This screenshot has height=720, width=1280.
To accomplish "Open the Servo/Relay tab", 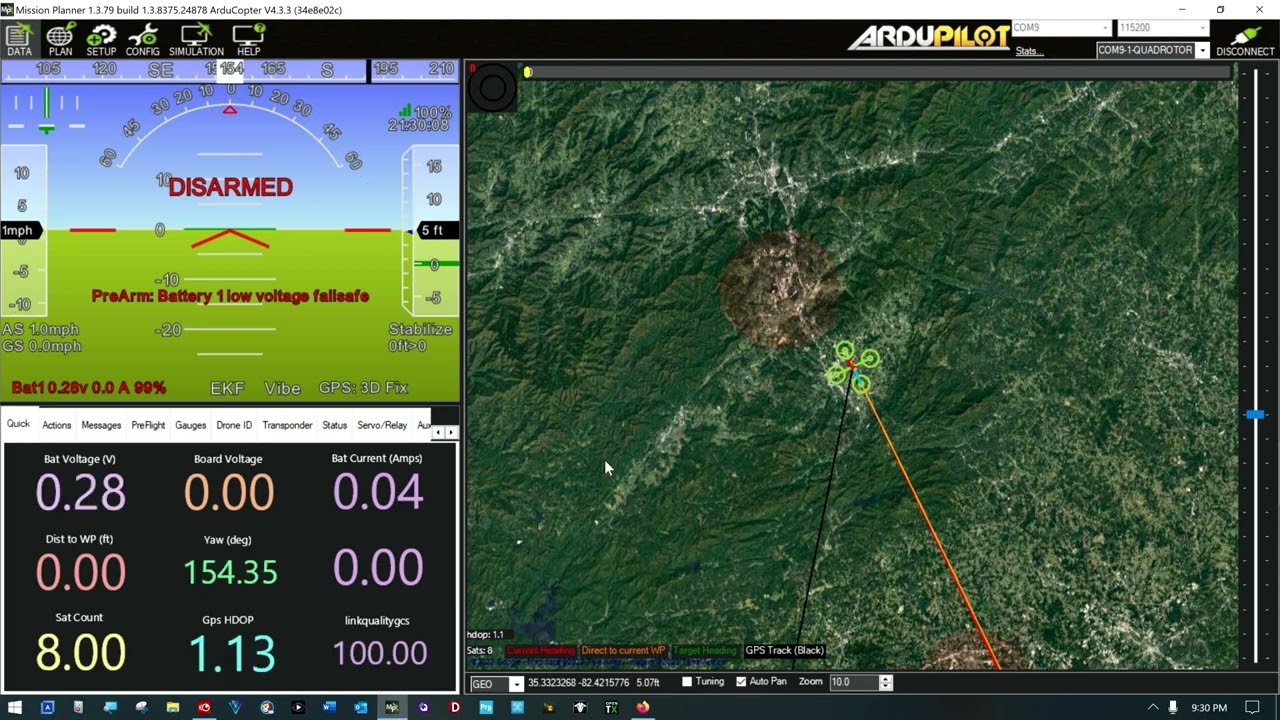I will (x=382, y=425).
